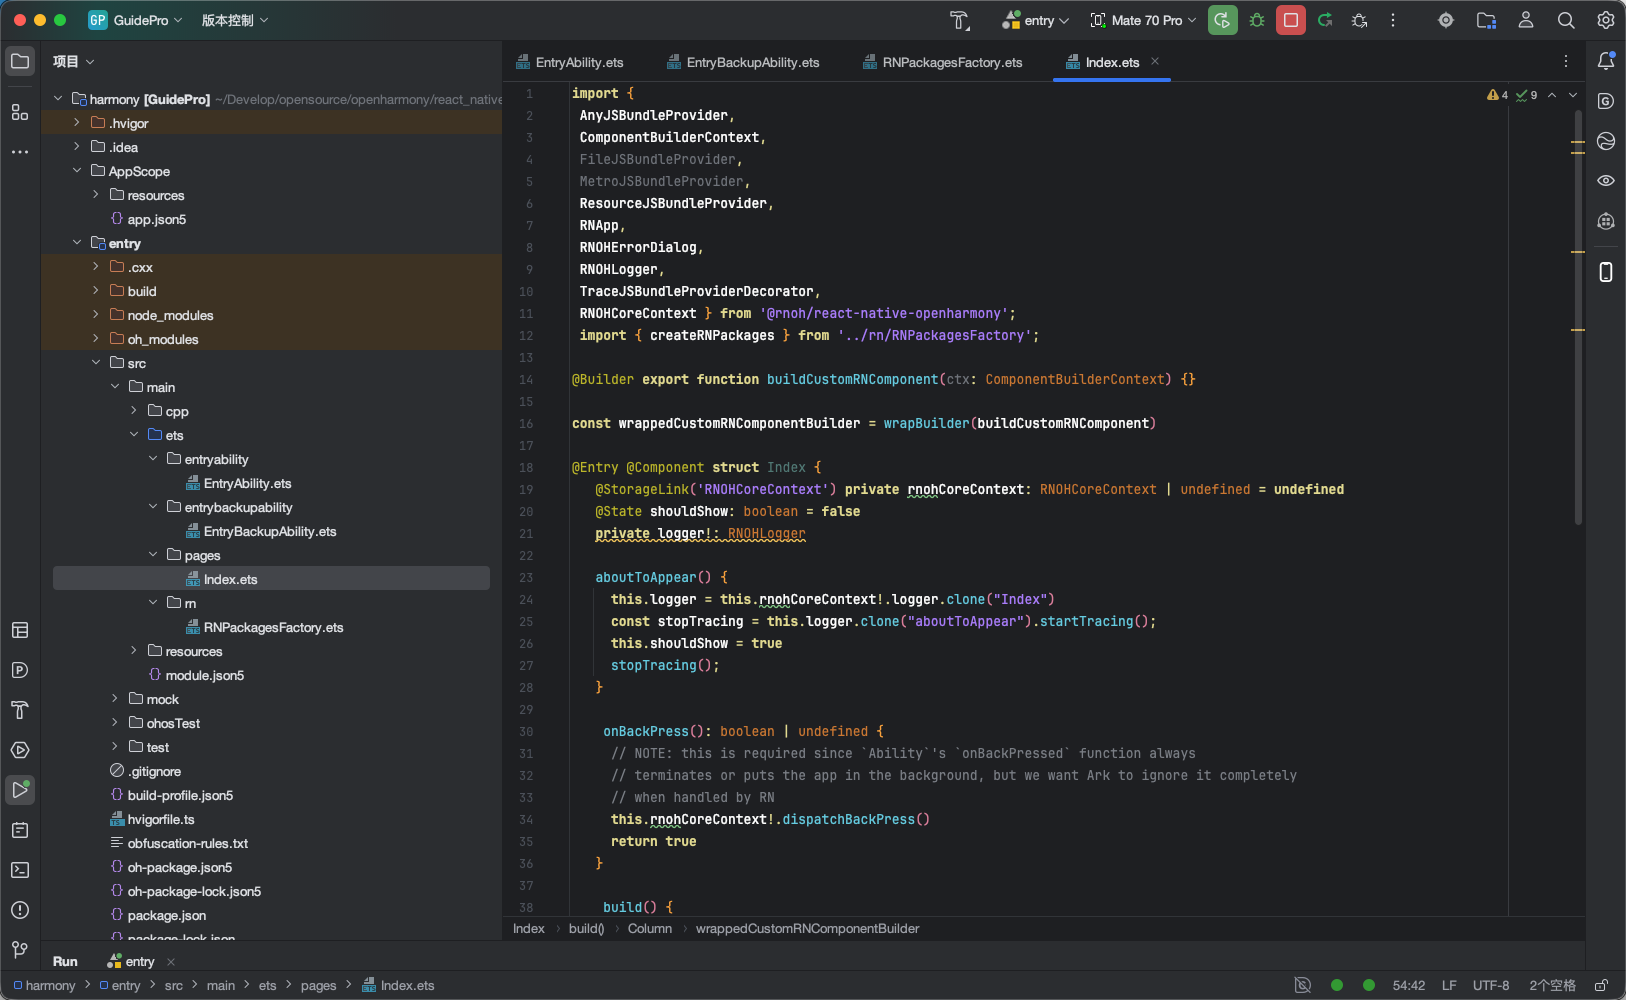Click the read-only lock icon in status bar

coord(1601,985)
